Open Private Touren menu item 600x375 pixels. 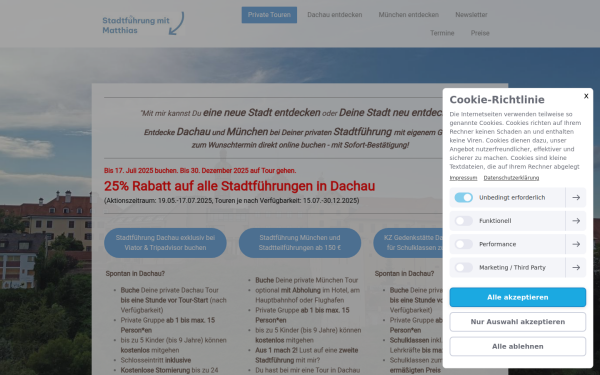point(269,15)
